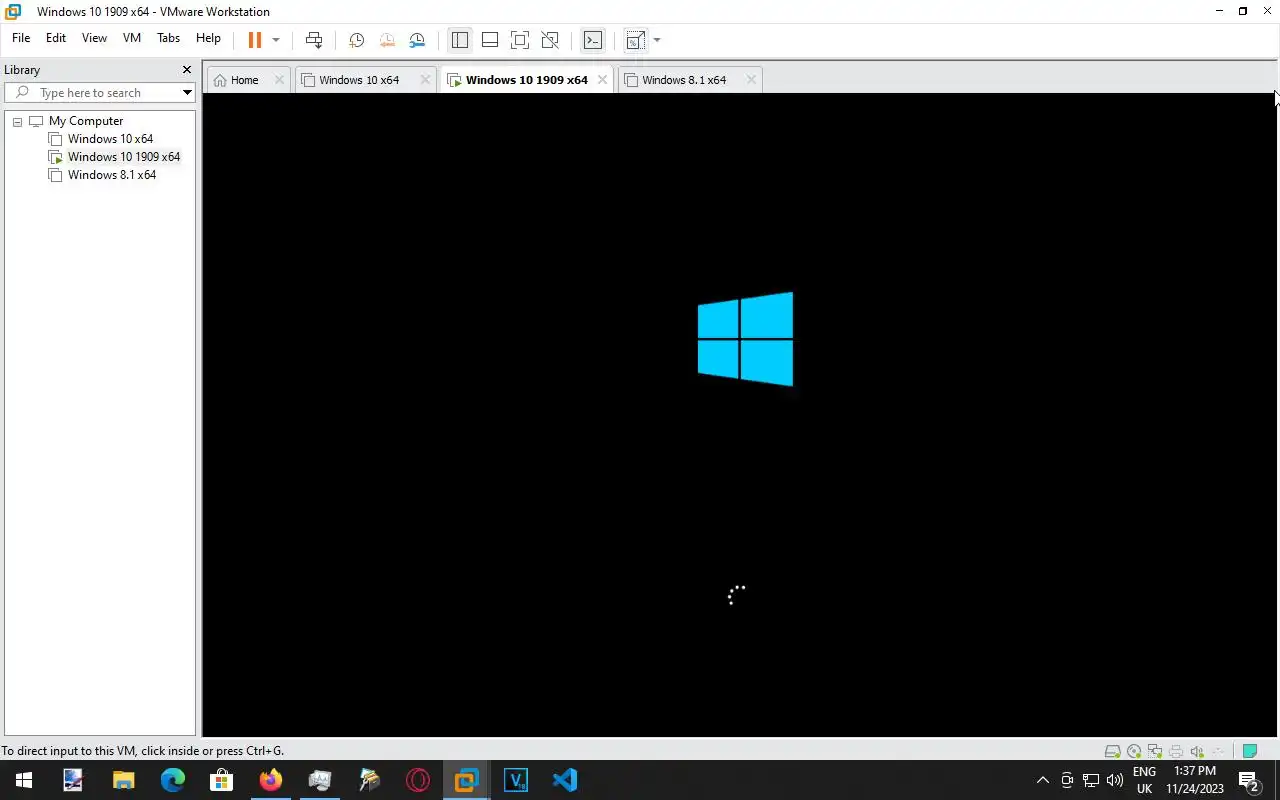
Task: Click the USB controller status icon
Action: point(1218,751)
